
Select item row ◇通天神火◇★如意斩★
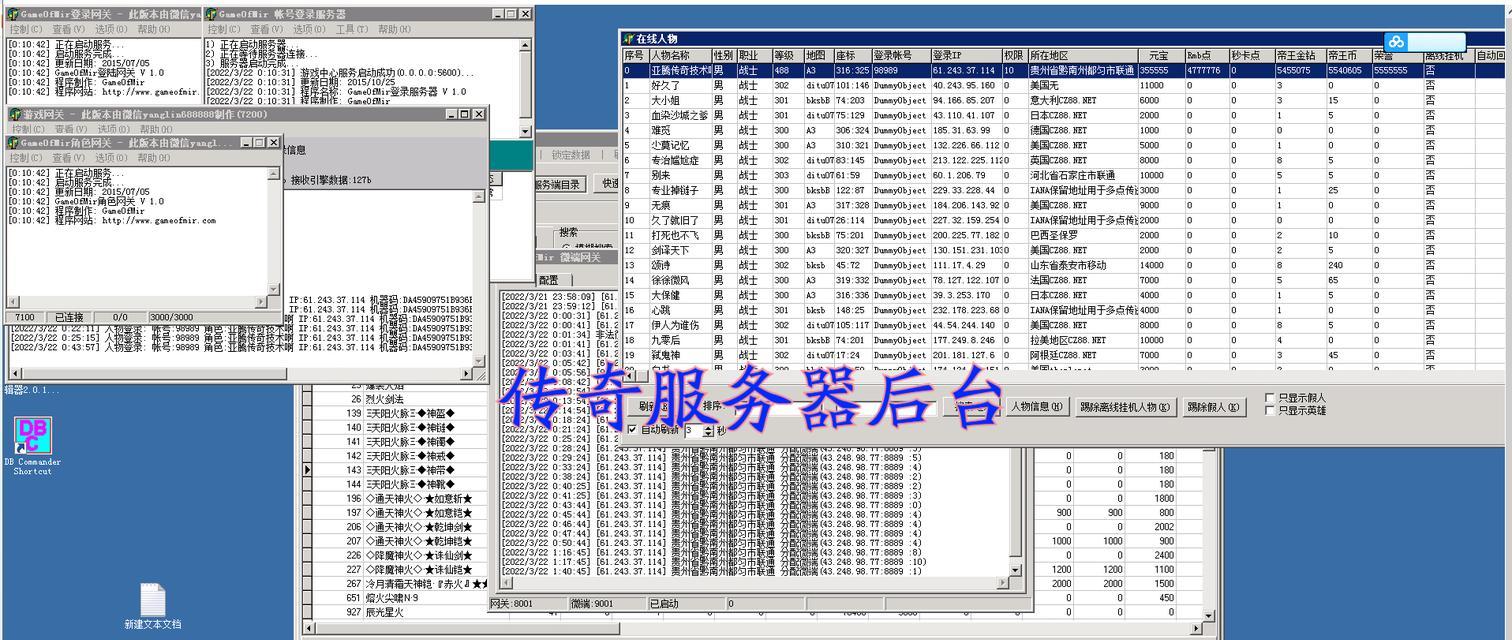click(x=400, y=499)
